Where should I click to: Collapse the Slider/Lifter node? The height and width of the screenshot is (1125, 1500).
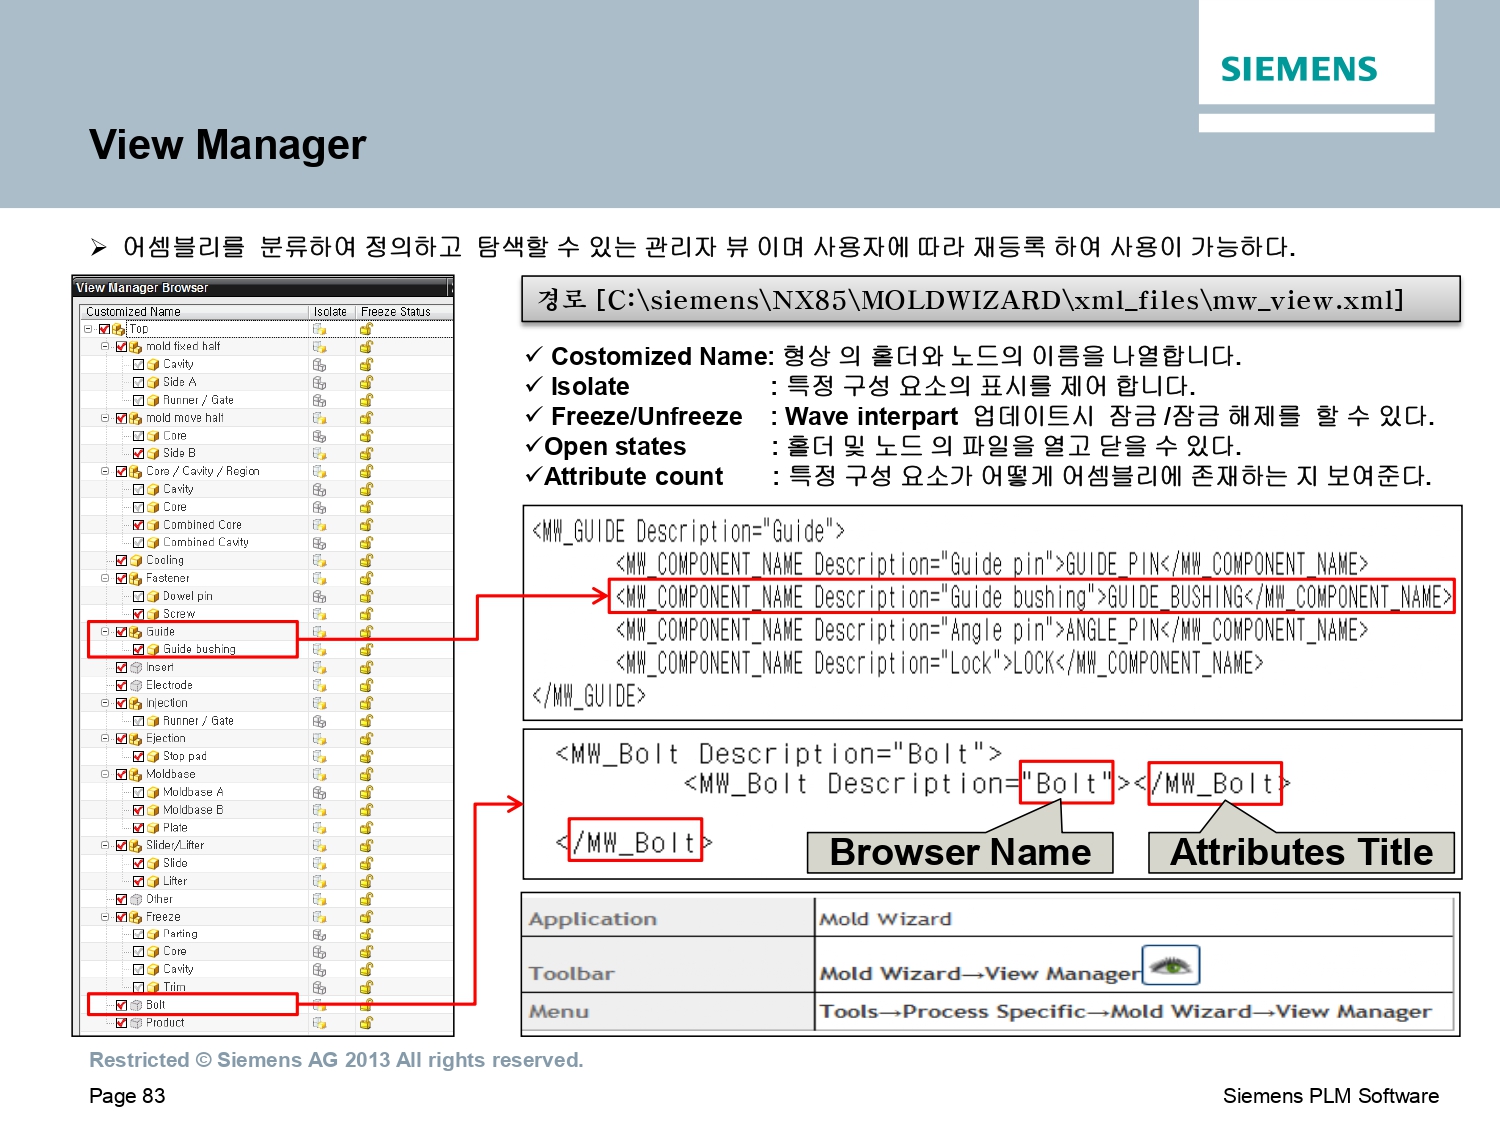[x=105, y=845]
